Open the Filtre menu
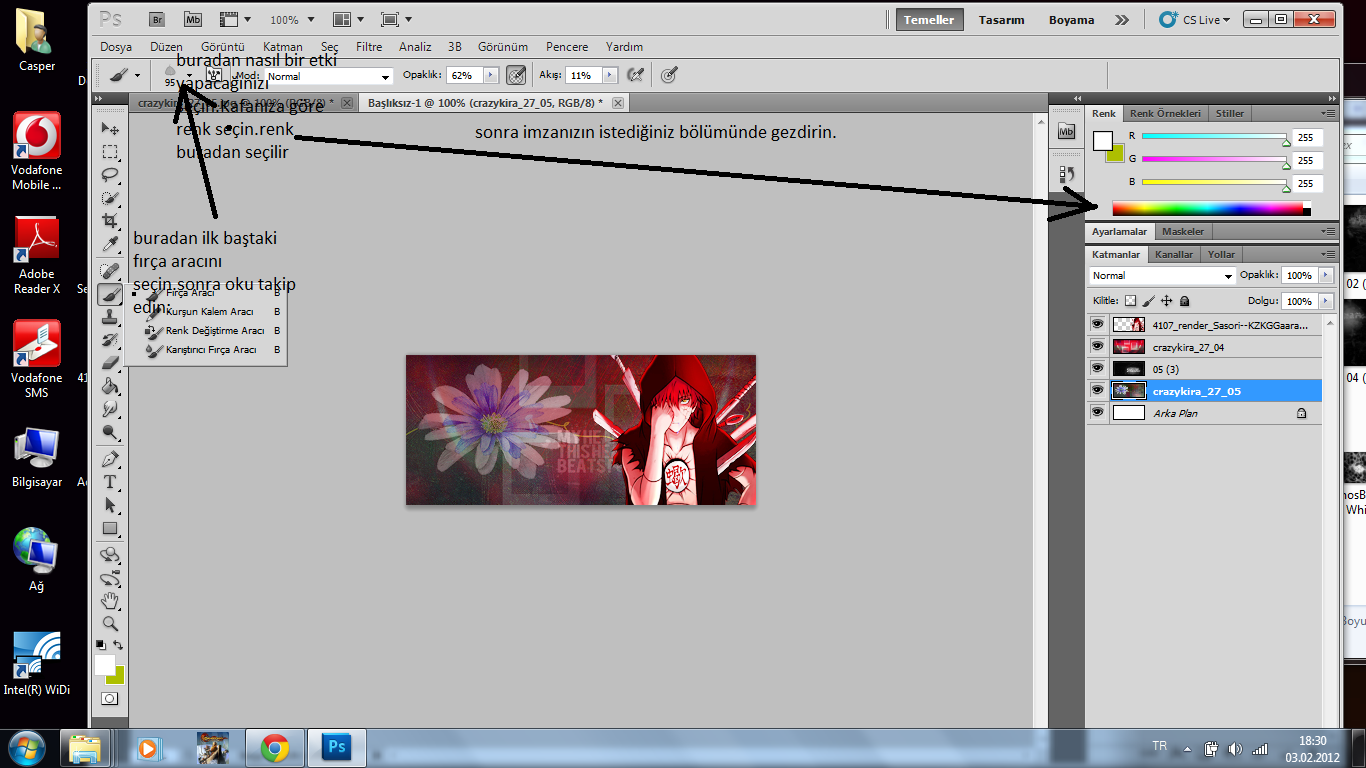This screenshot has width=1366, height=768. coord(369,47)
